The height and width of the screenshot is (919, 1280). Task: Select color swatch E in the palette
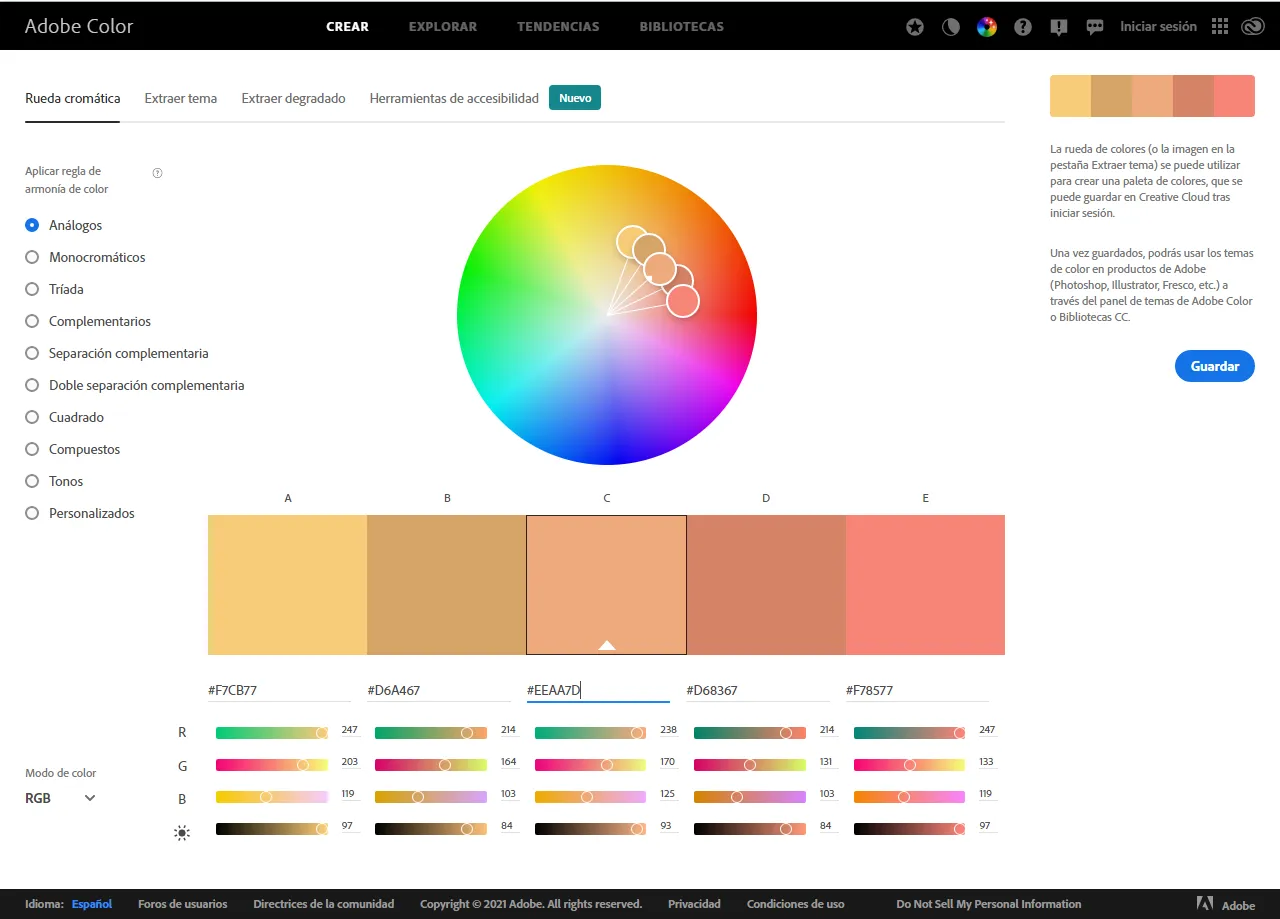click(925, 585)
